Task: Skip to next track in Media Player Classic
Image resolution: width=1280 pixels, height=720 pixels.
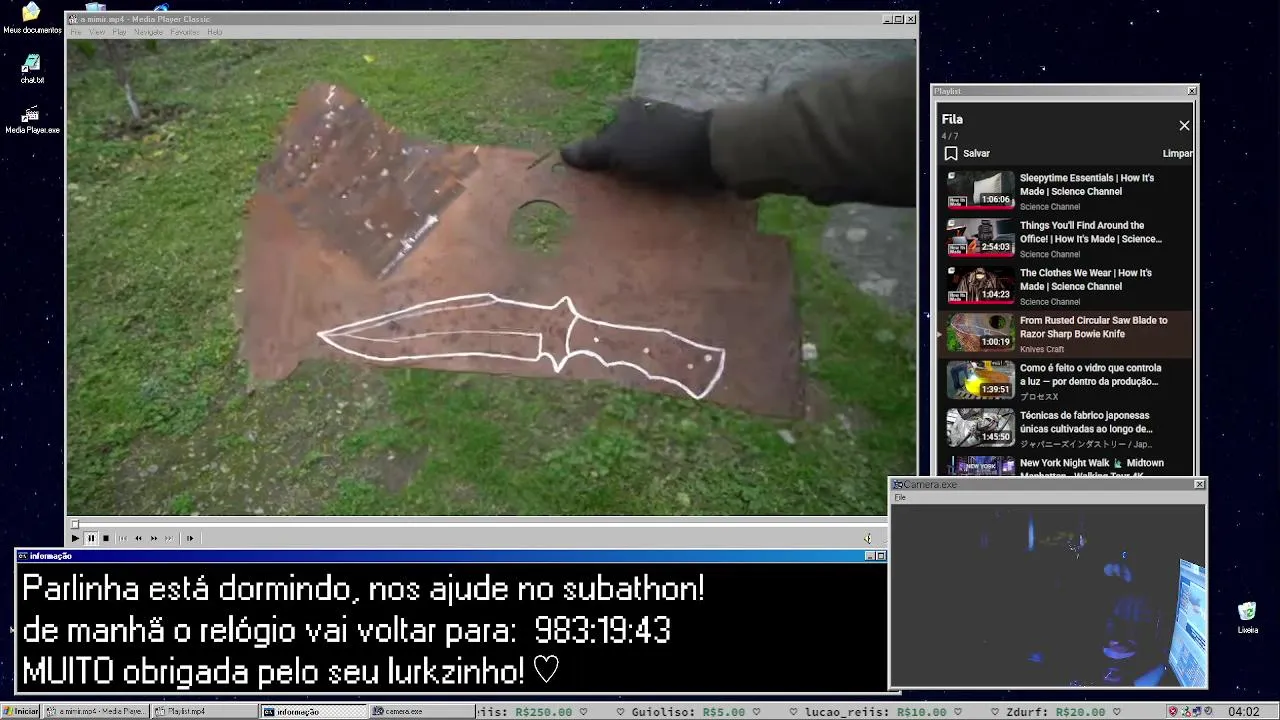Action: click(169, 538)
